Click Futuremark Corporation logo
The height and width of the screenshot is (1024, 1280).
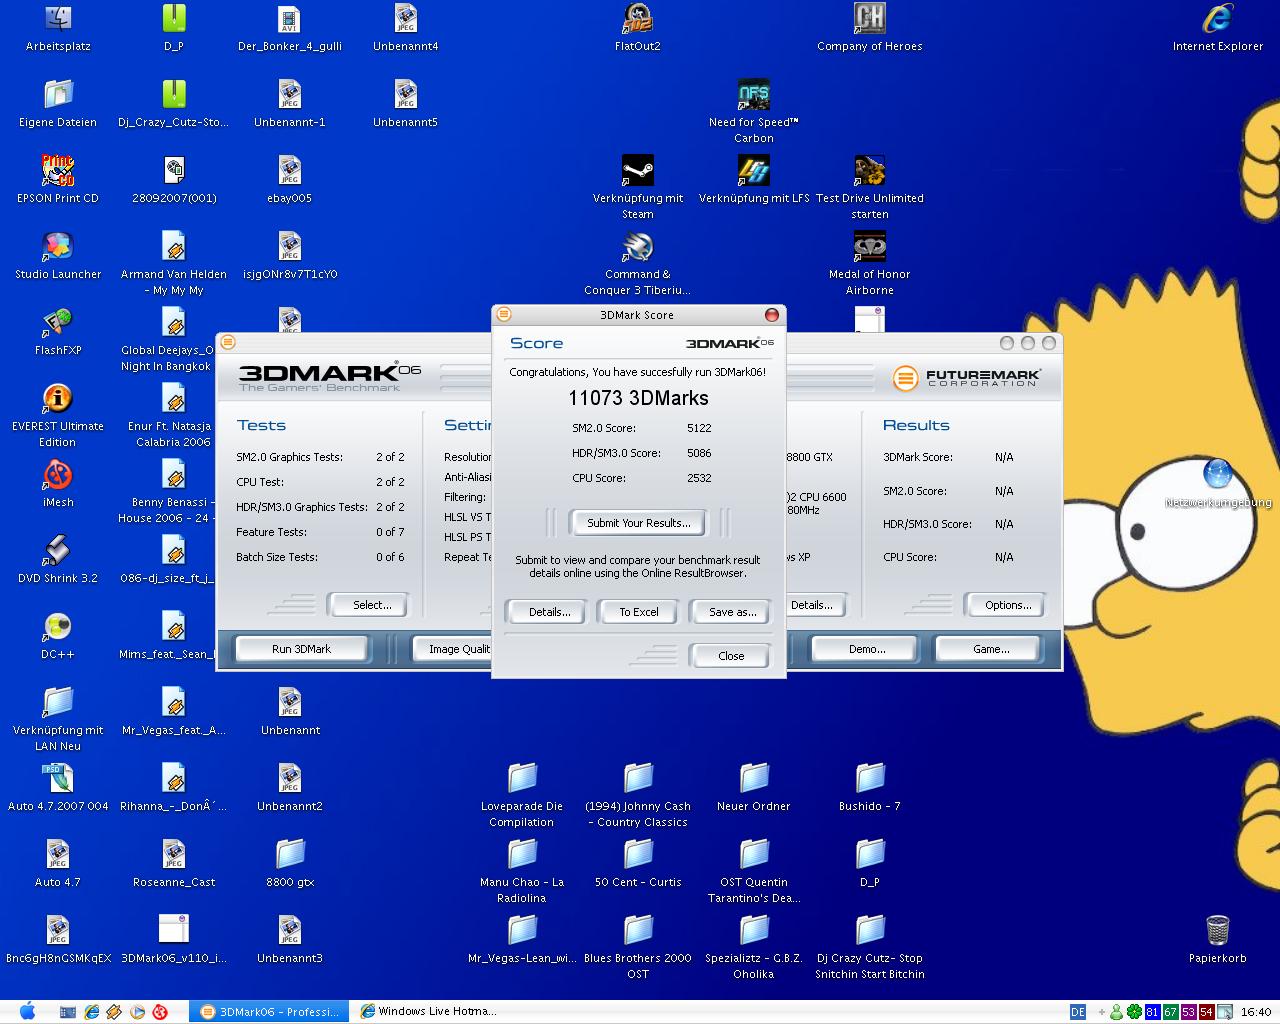point(966,378)
